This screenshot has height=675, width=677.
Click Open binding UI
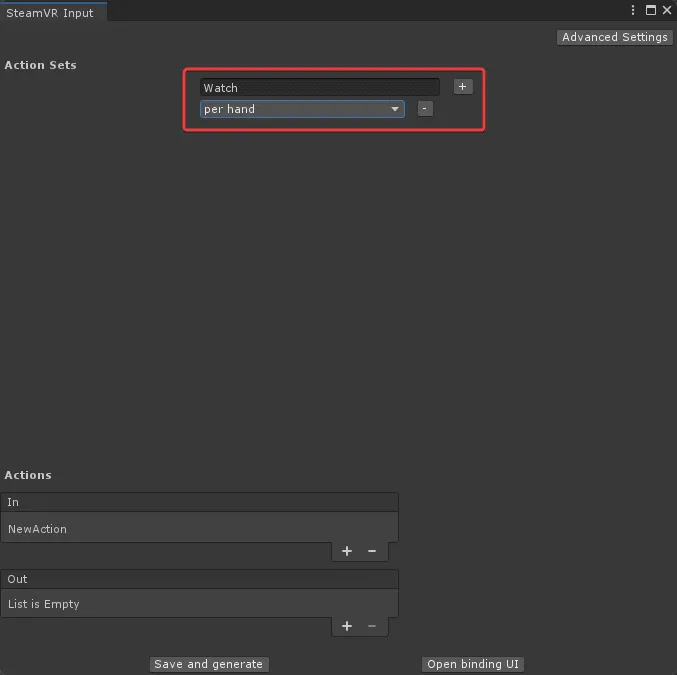point(473,664)
